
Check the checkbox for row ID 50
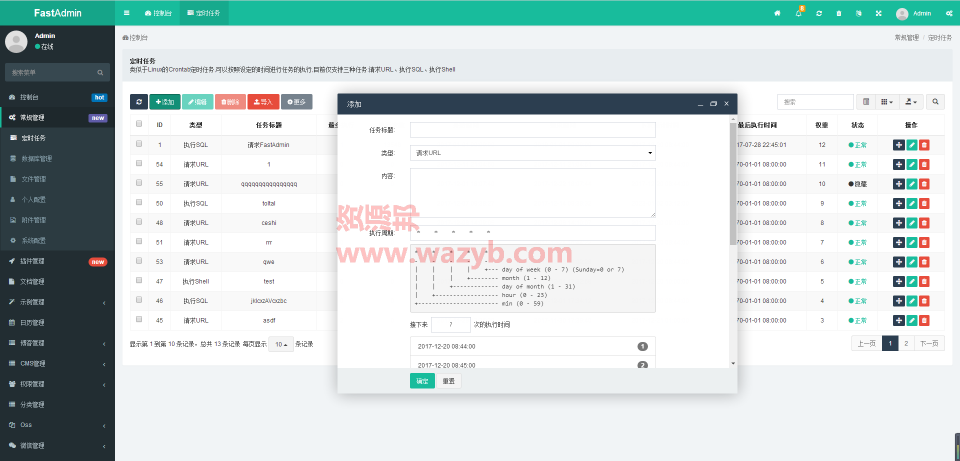coord(139,202)
